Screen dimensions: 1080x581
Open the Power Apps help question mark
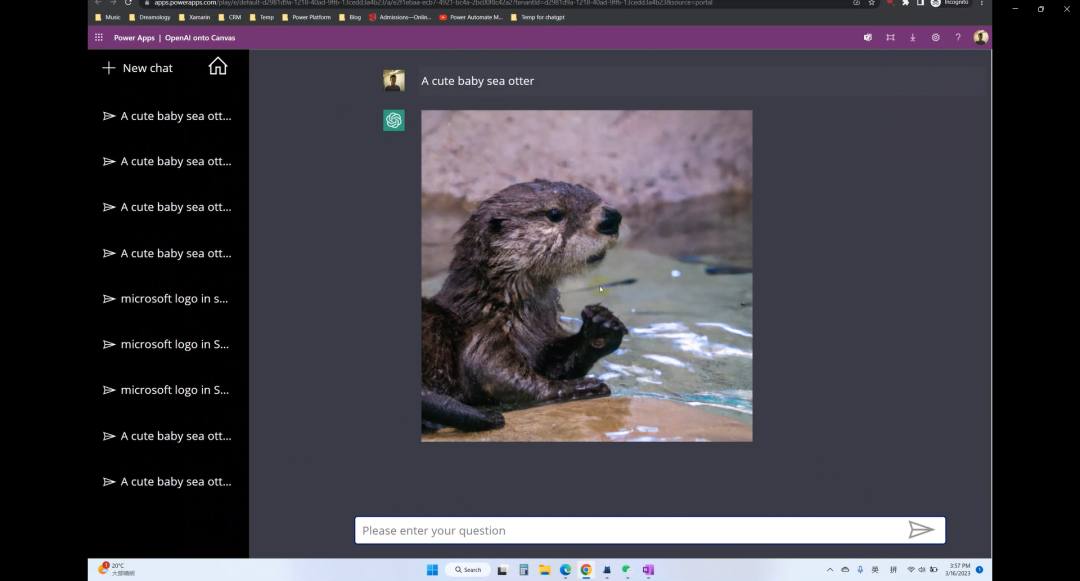click(x=958, y=38)
